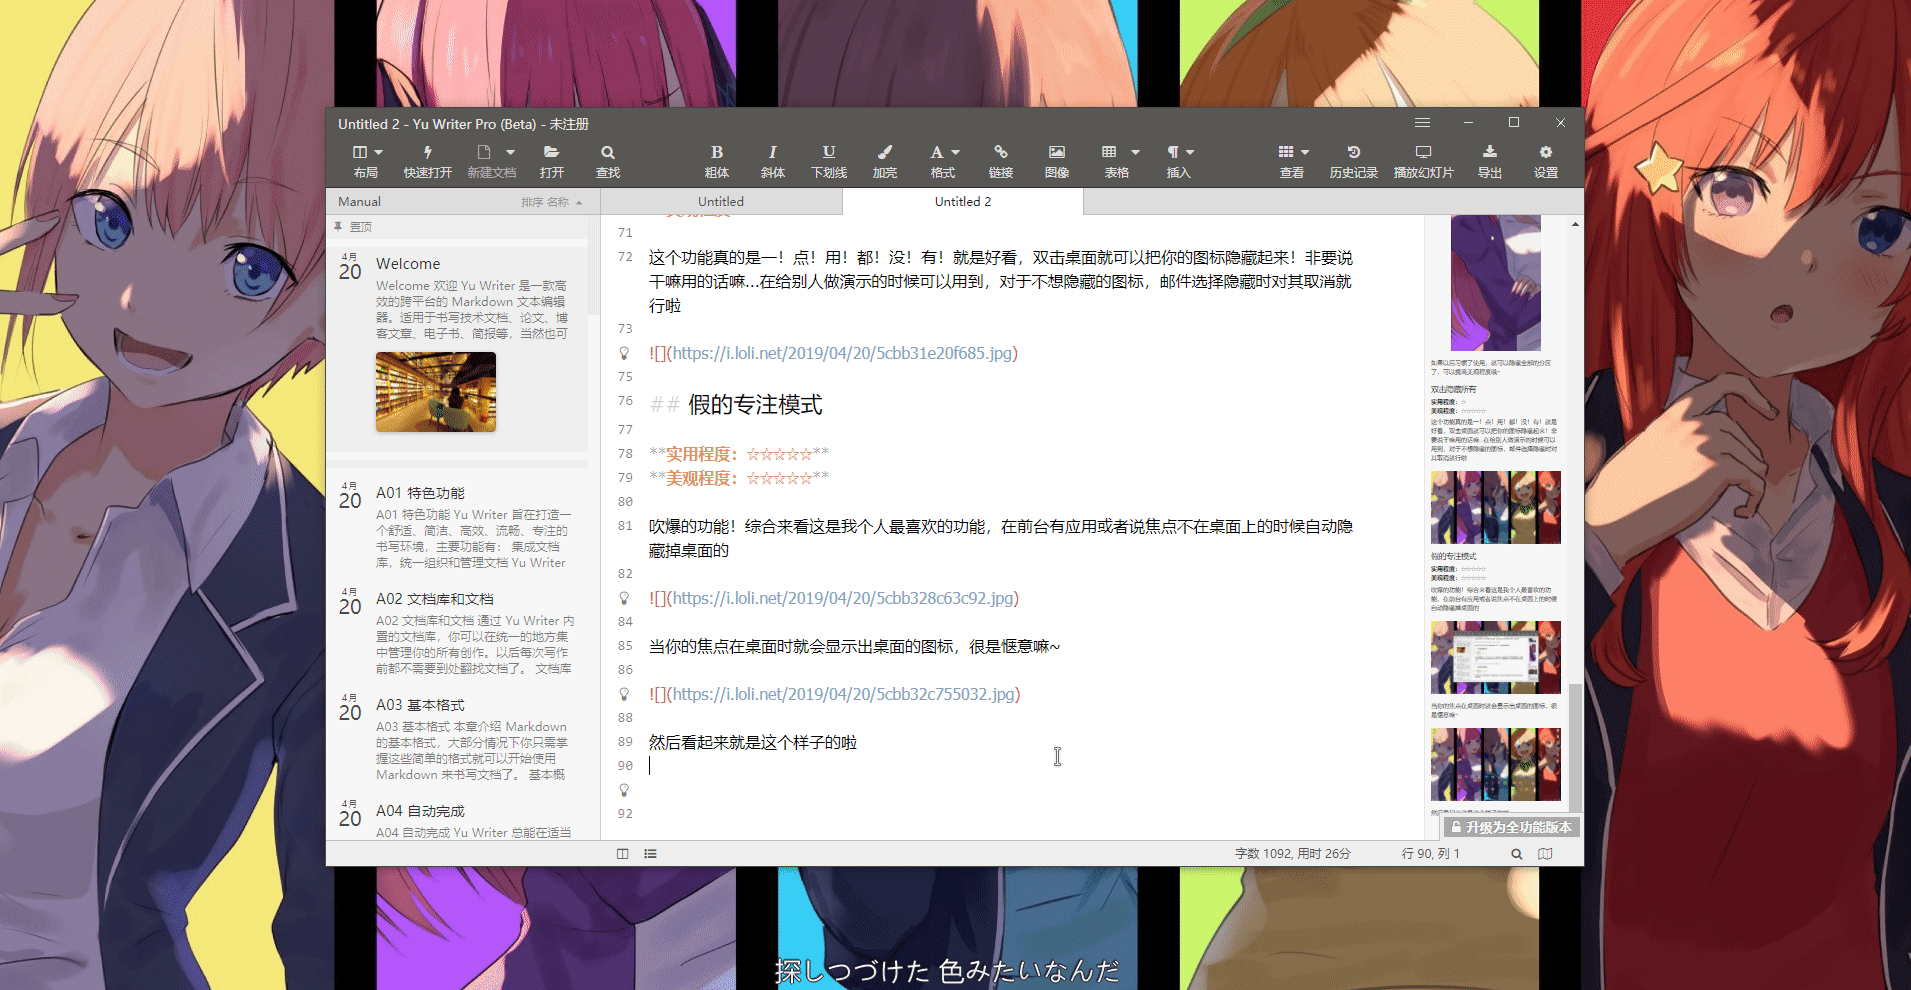1911x990 pixels.
Task: Click the lightbulb icon on line 91
Action: coord(624,790)
